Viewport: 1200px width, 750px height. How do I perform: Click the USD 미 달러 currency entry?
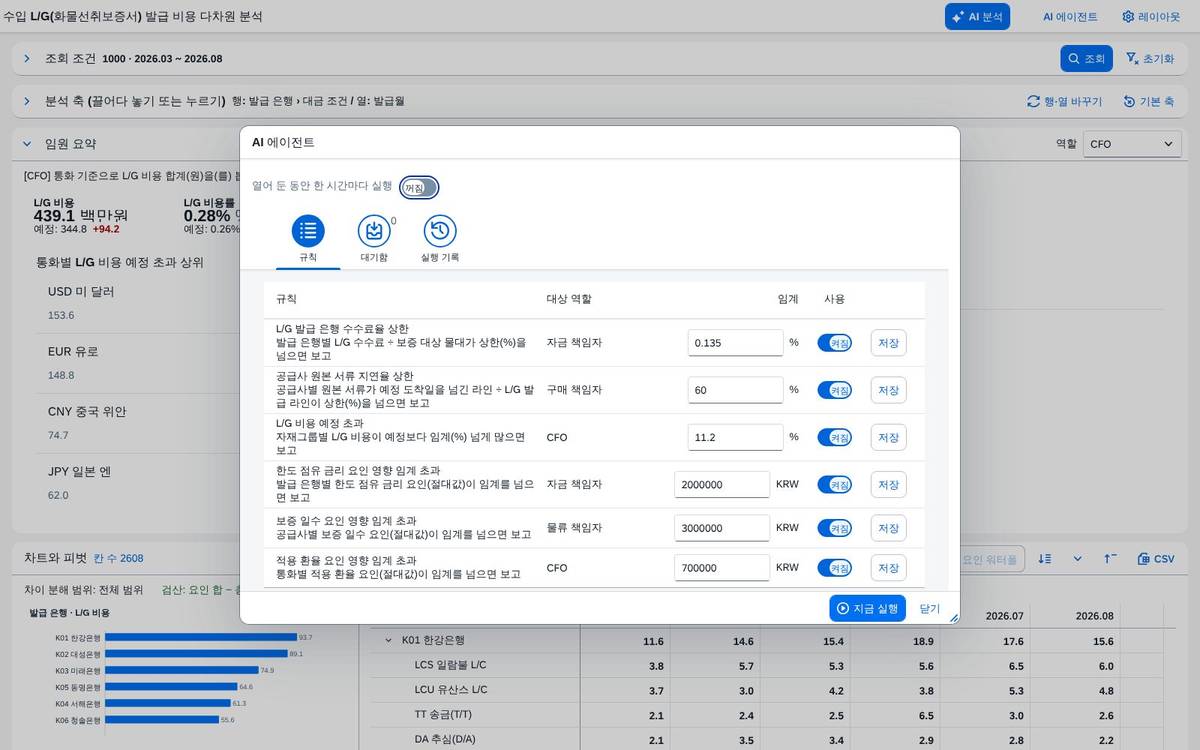(81, 292)
